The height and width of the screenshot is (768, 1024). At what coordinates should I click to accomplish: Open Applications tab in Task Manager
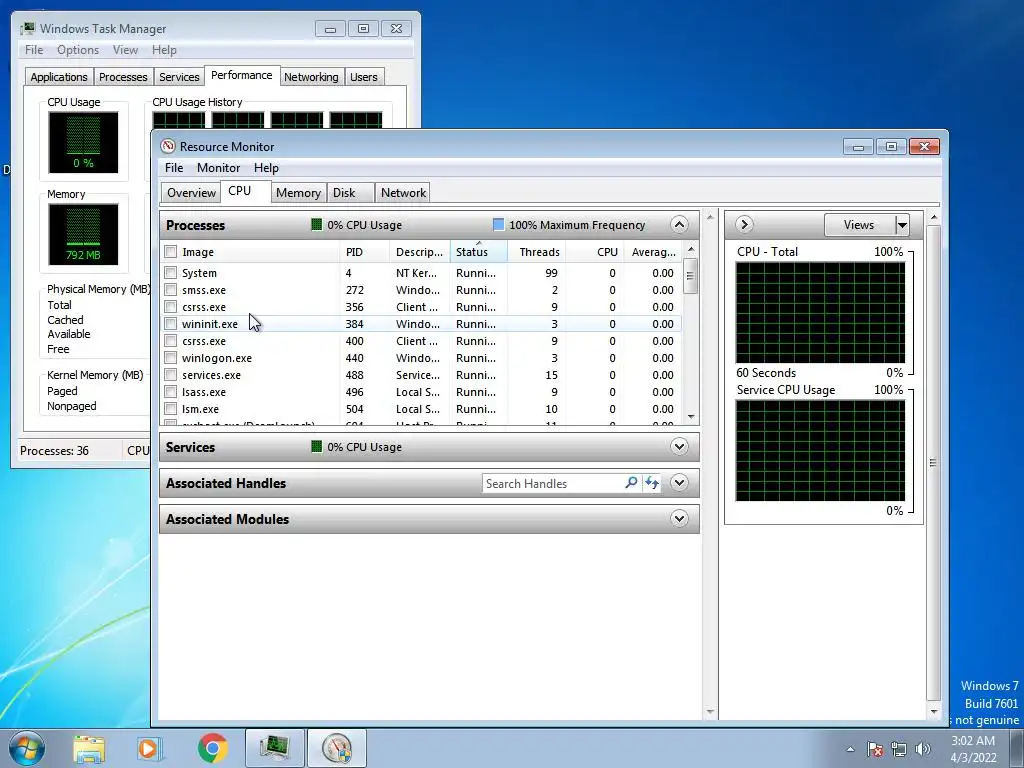tap(59, 77)
